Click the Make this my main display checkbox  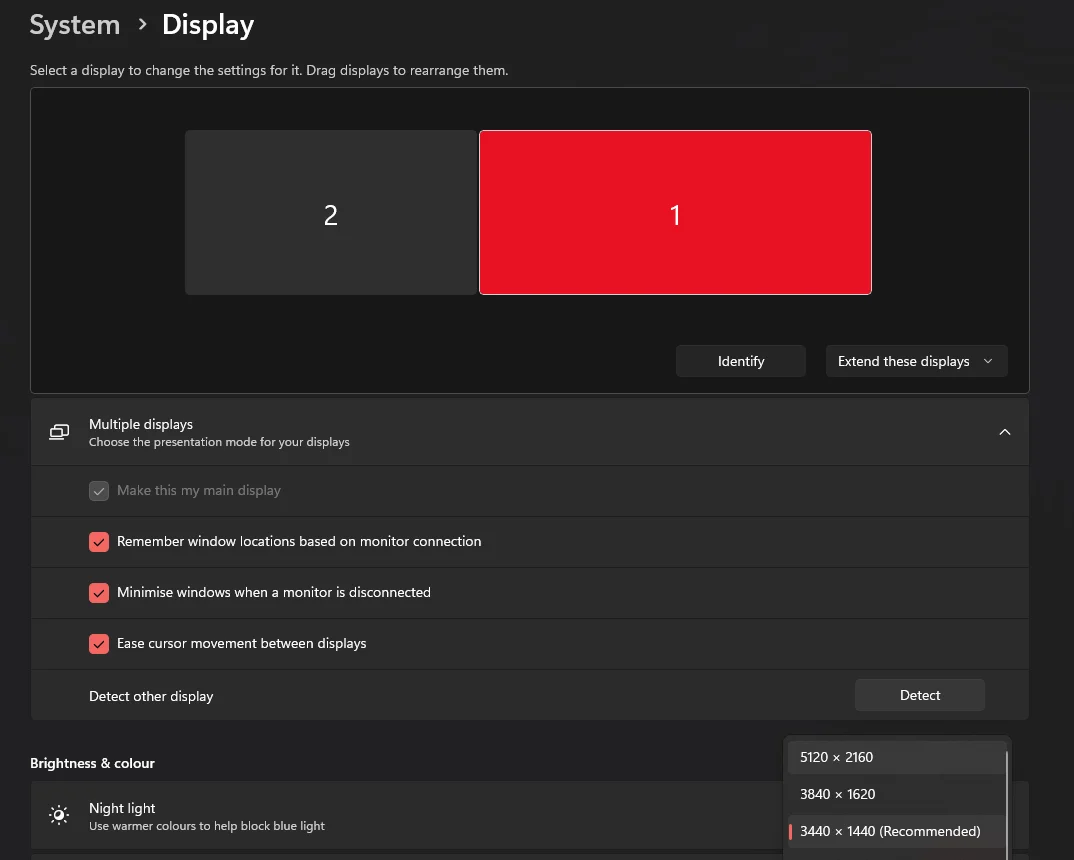click(99, 491)
